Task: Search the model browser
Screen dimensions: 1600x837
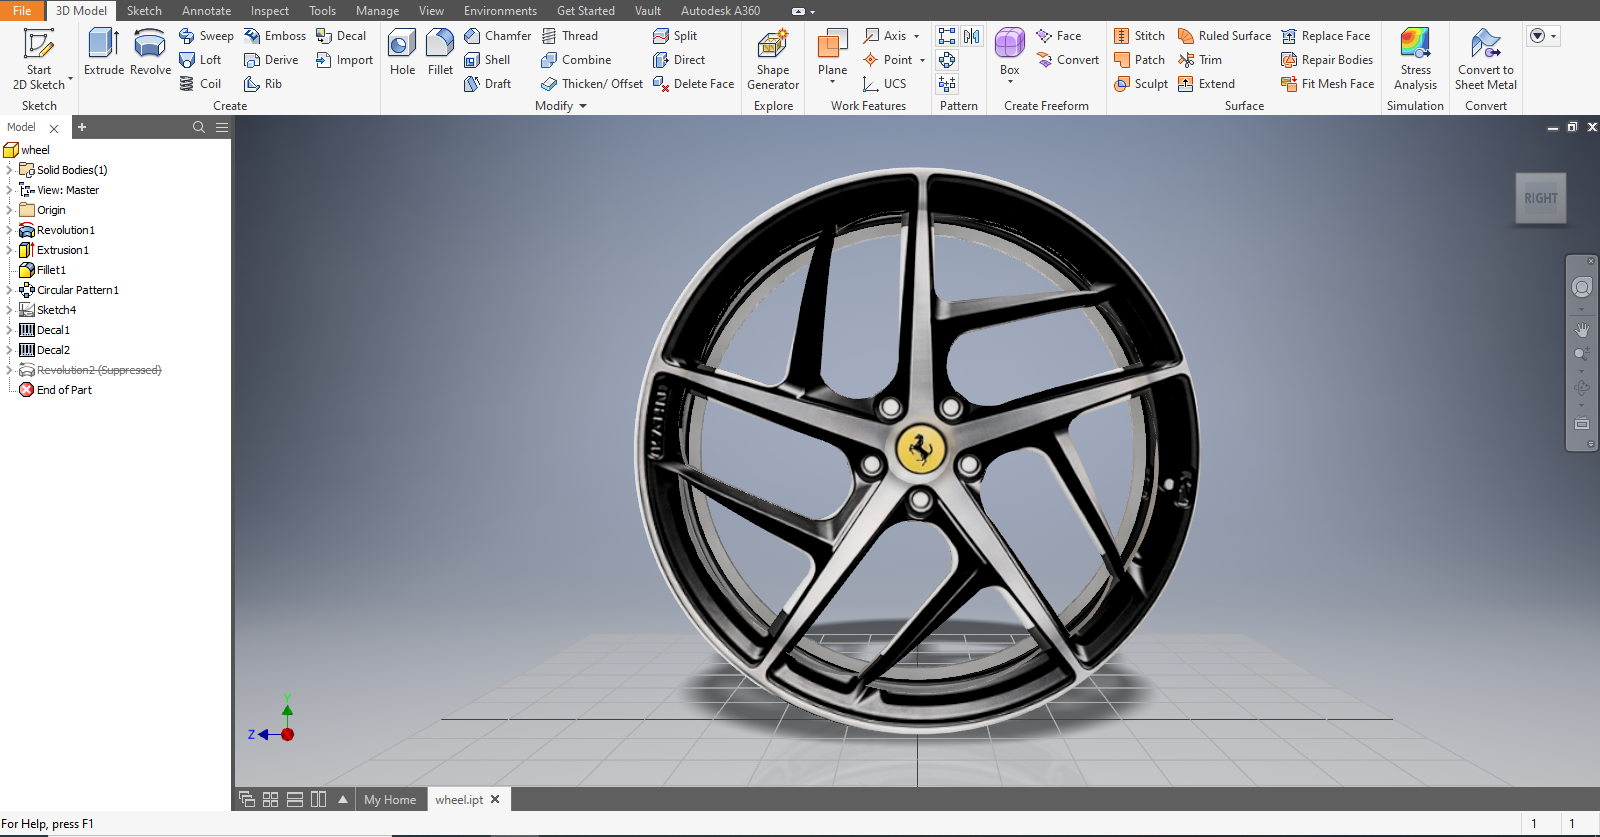Action: click(199, 127)
